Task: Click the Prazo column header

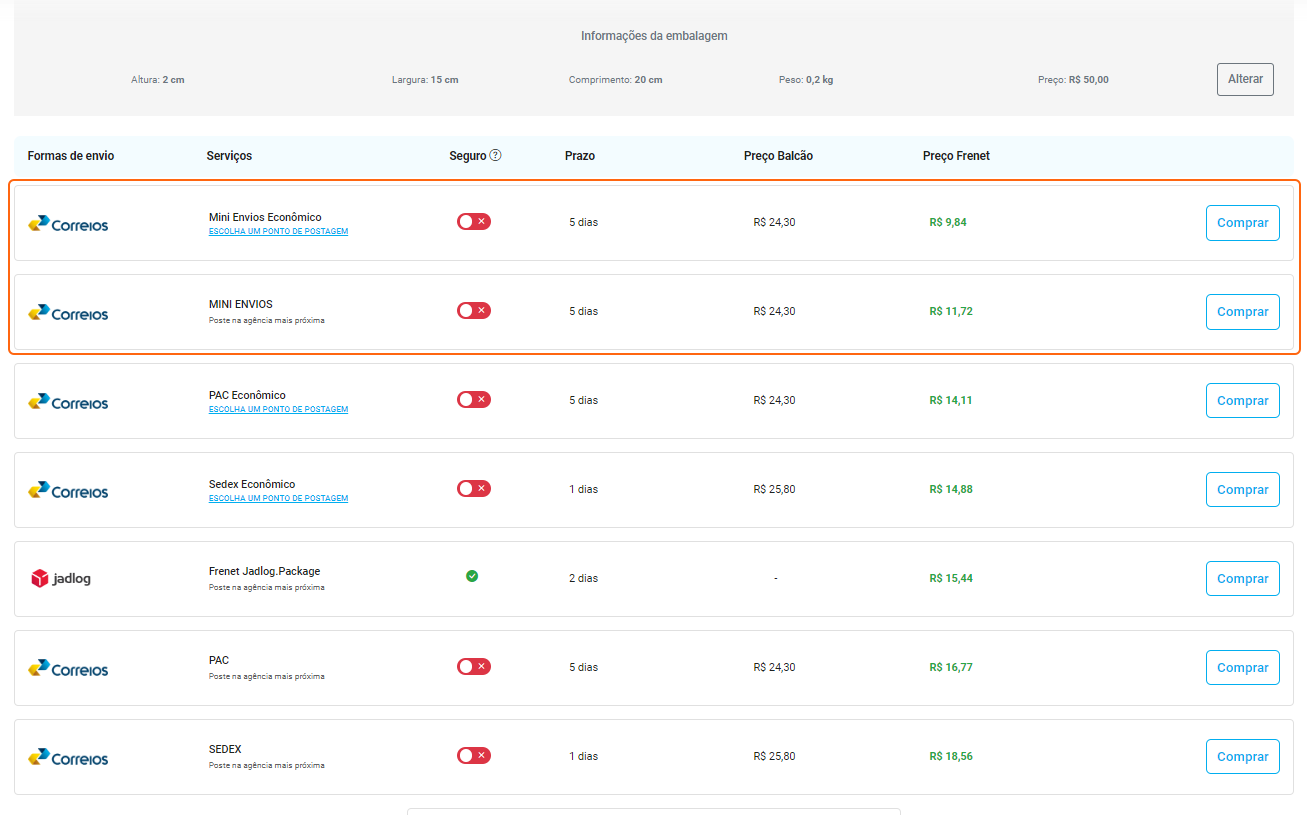Action: pyautogui.click(x=580, y=156)
